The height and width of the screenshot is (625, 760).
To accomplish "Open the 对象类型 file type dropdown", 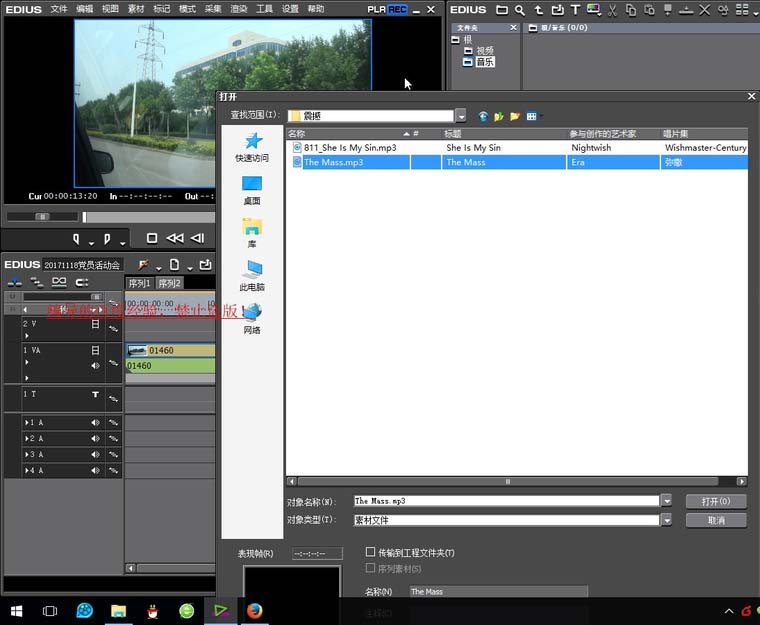I will pos(666,520).
